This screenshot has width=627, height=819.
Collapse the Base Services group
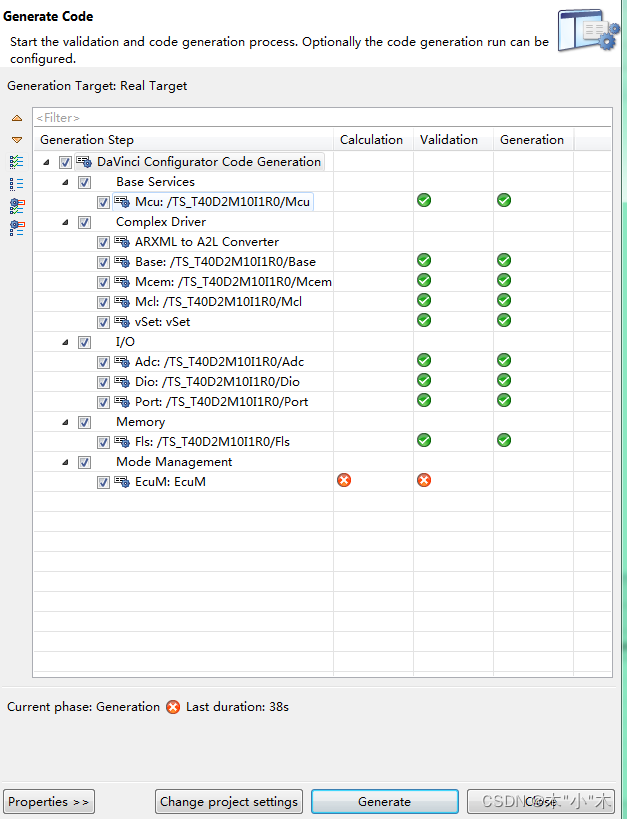coord(65,182)
